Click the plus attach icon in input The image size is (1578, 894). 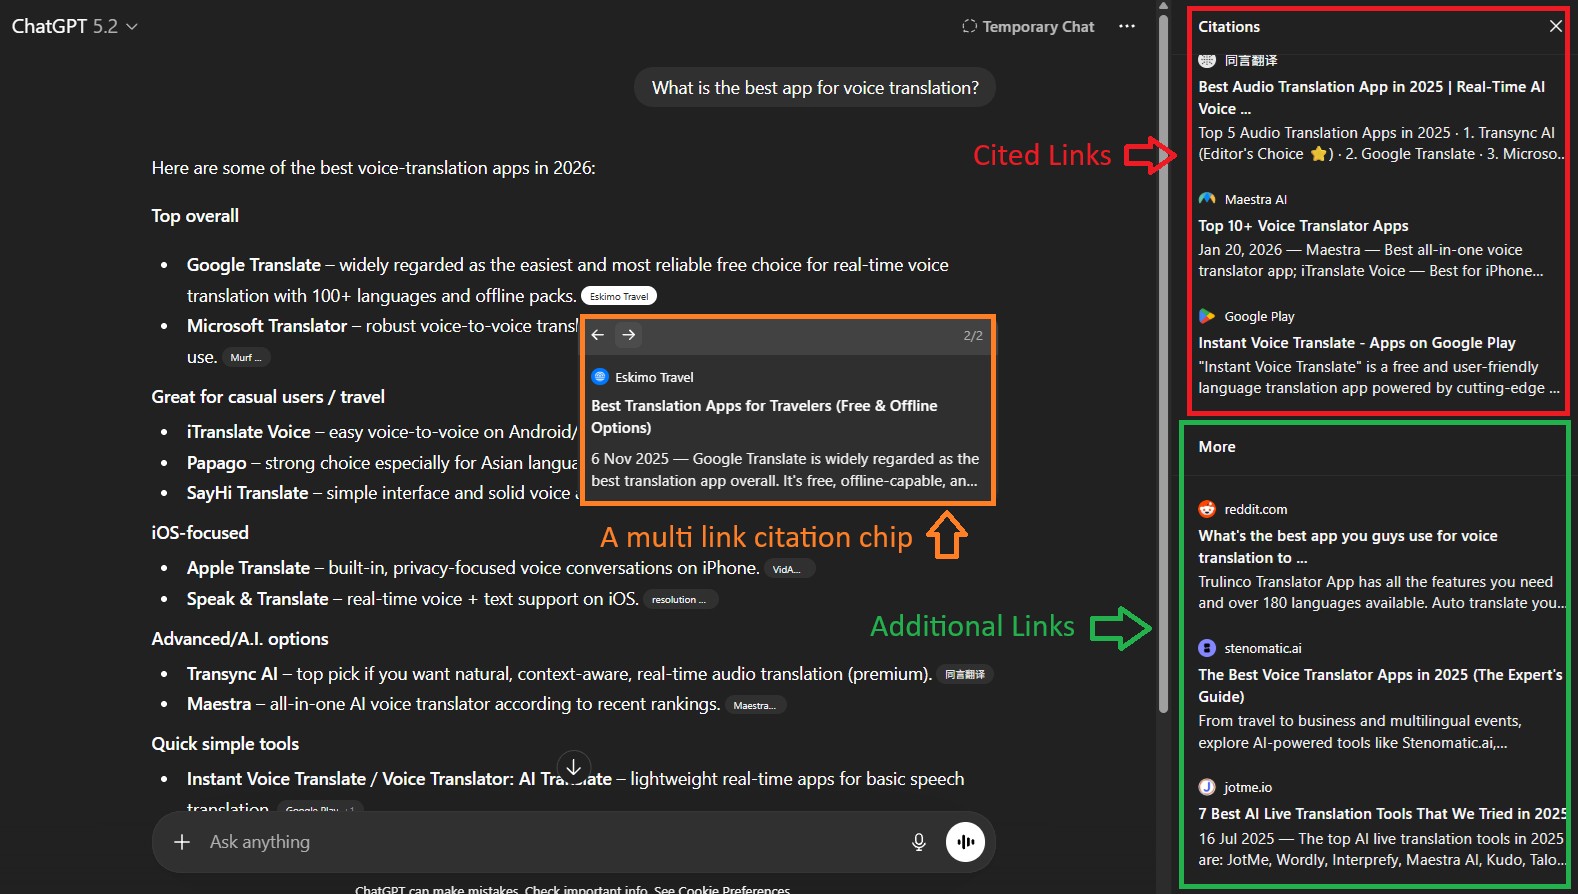pyautogui.click(x=182, y=842)
